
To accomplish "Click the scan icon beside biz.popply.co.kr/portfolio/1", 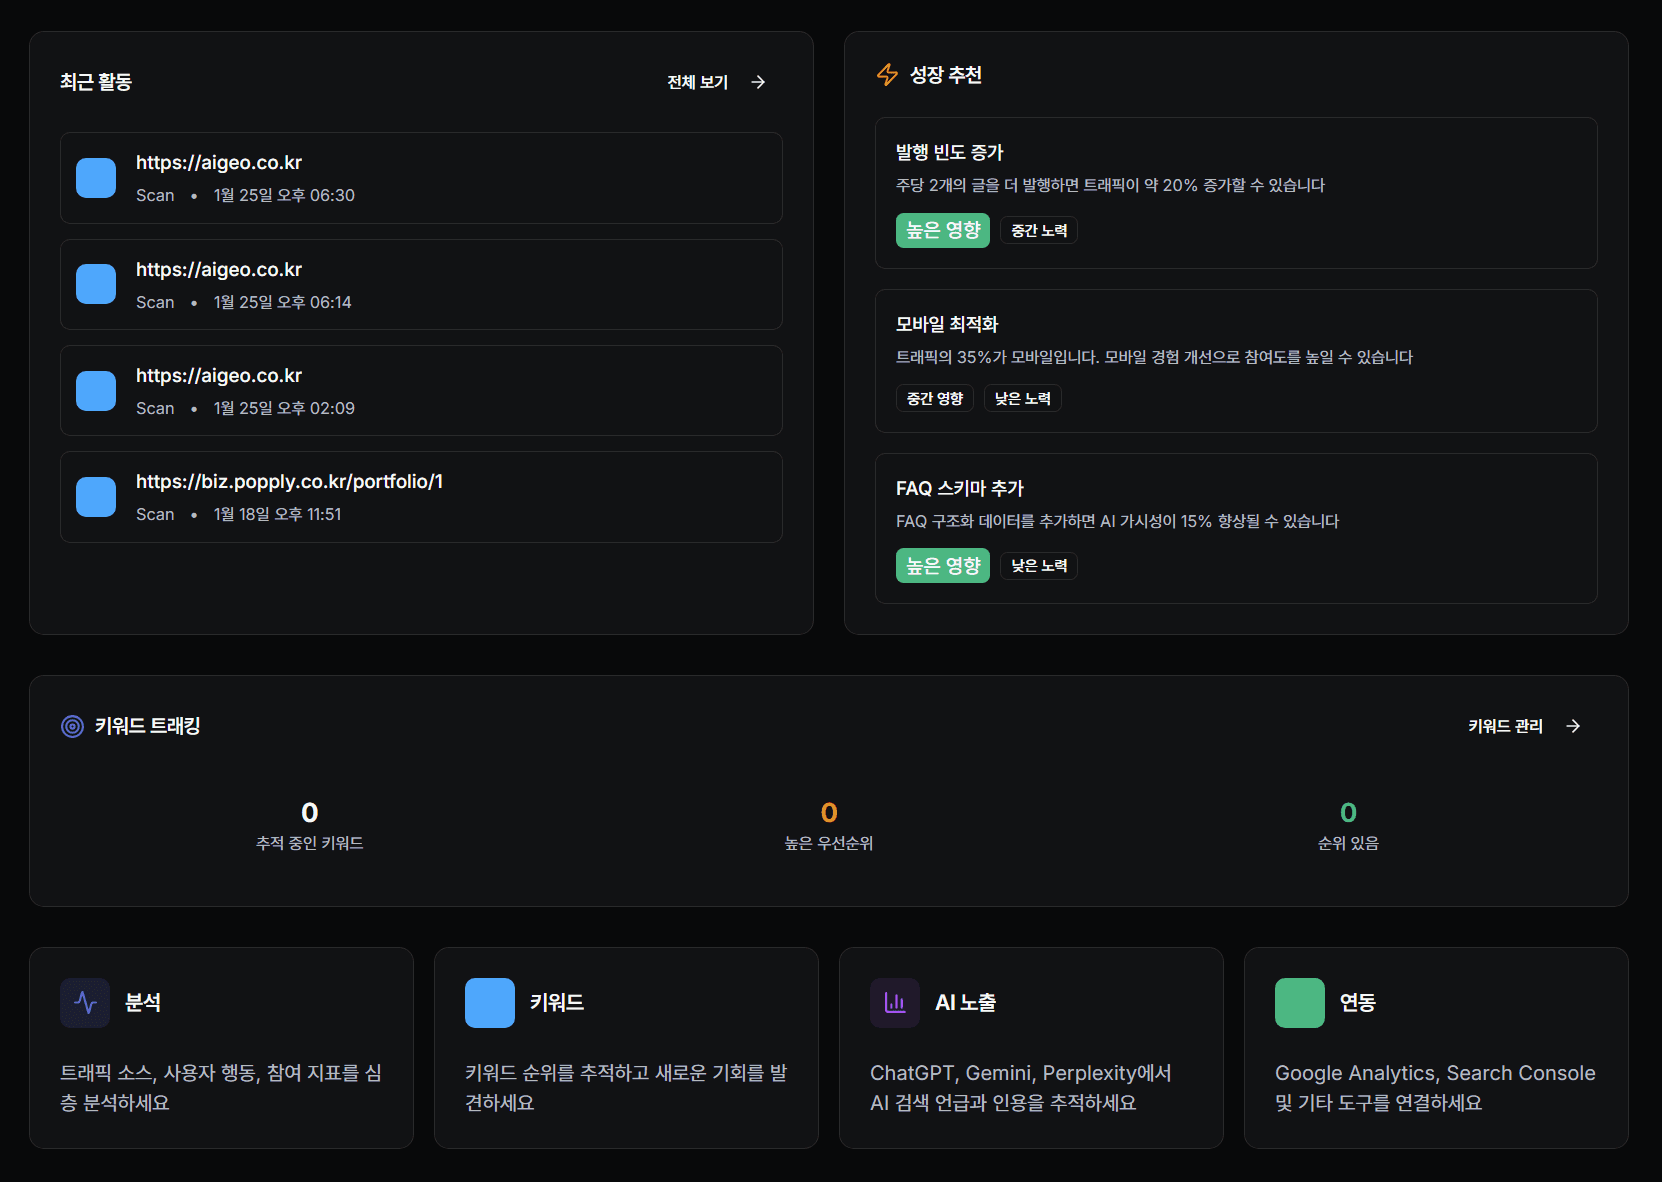I will [x=95, y=495].
